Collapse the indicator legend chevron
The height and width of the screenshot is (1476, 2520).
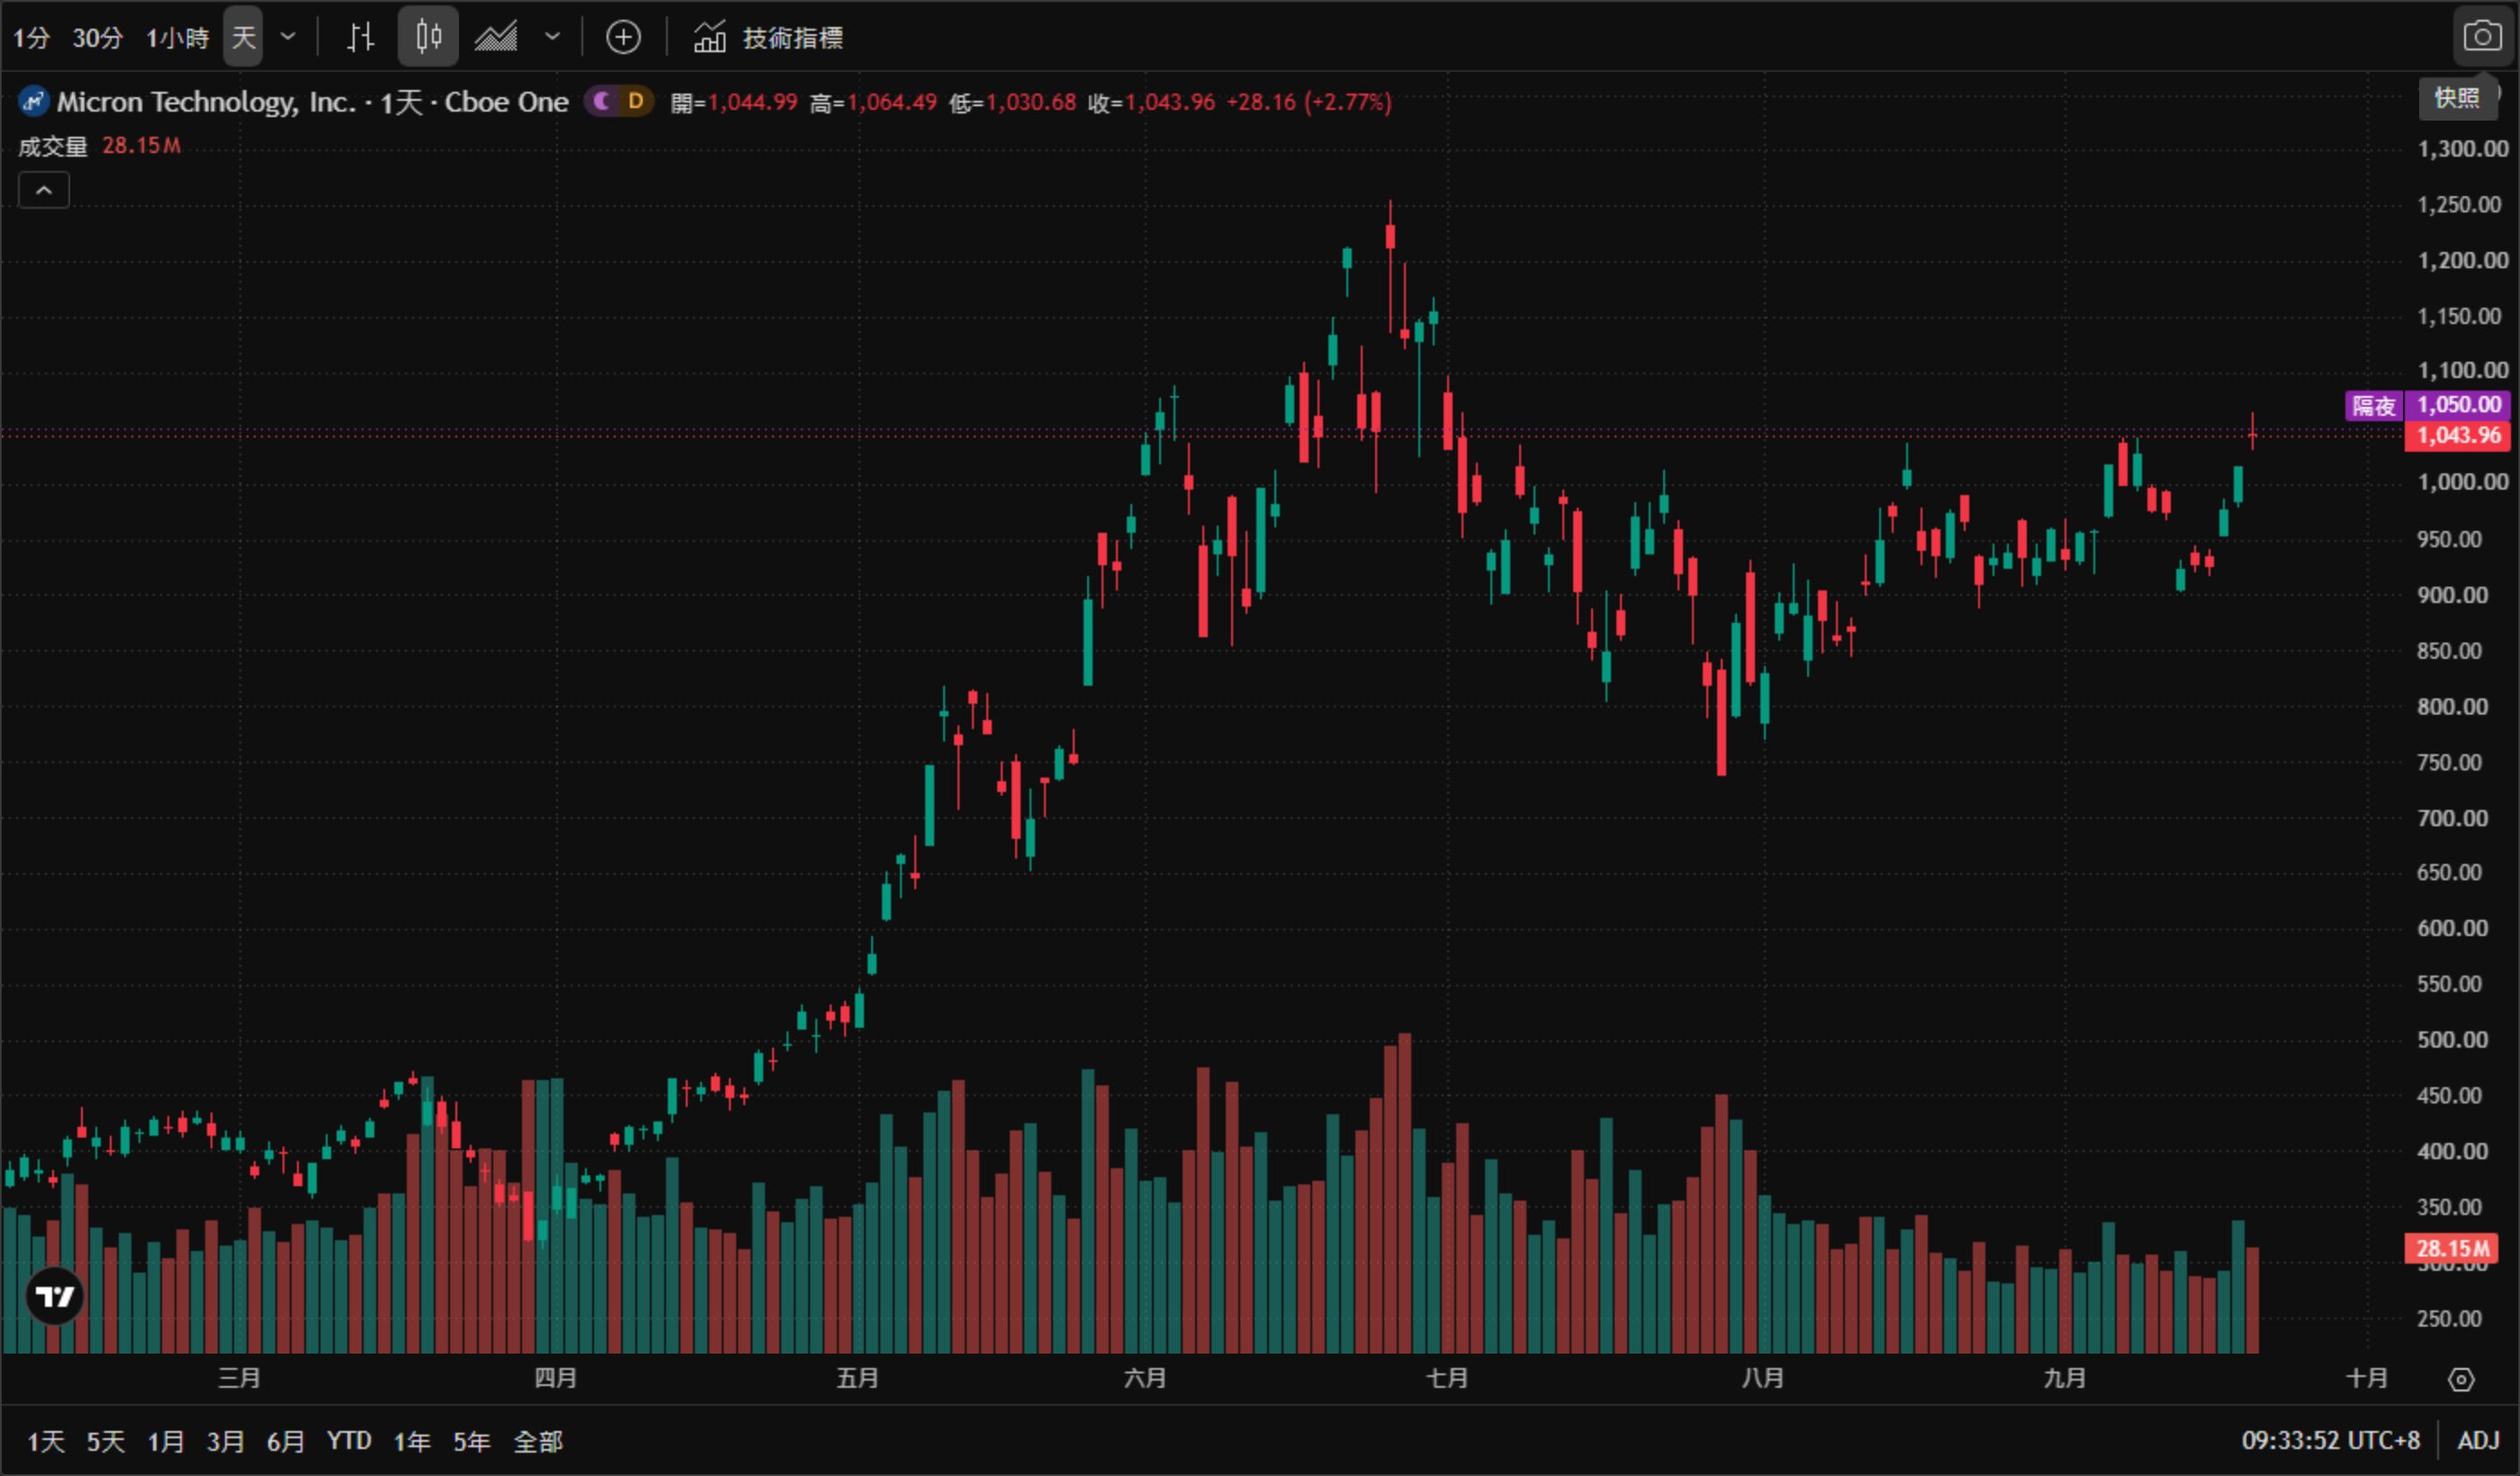44,190
